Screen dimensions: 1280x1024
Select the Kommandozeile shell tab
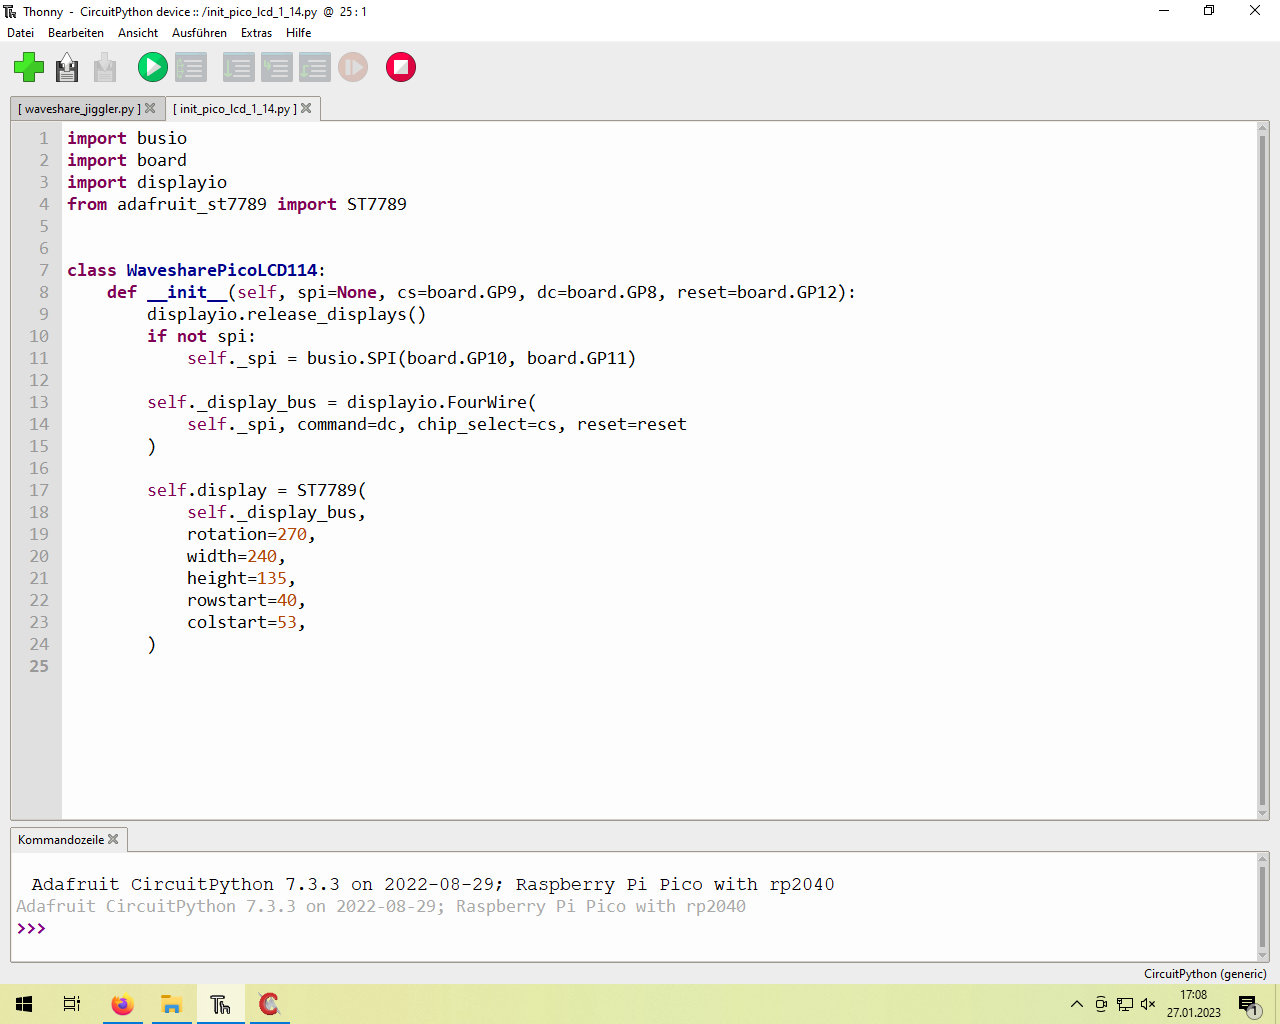pos(60,840)
